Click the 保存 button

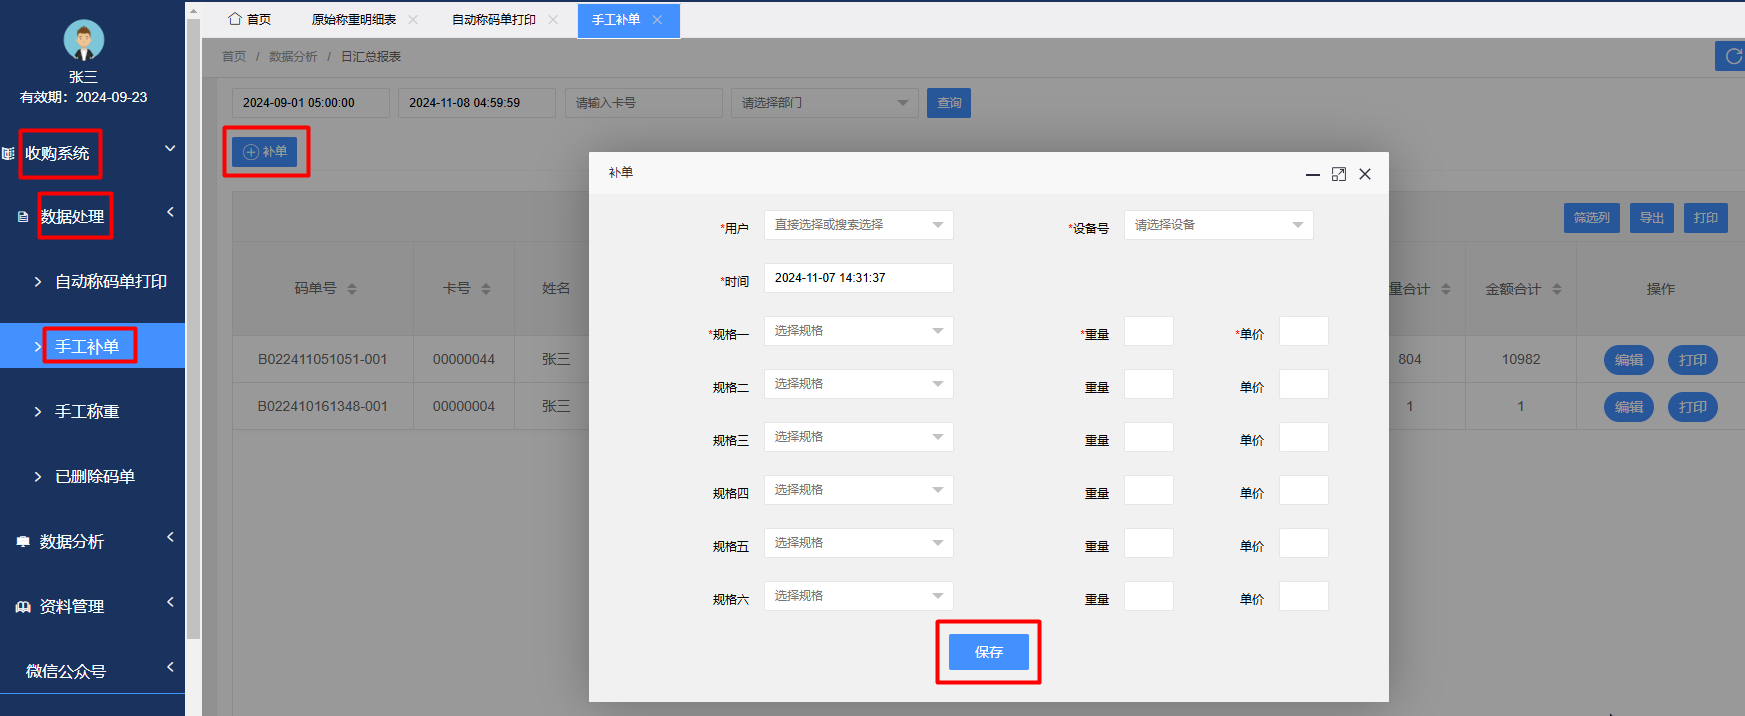(989, 652)
